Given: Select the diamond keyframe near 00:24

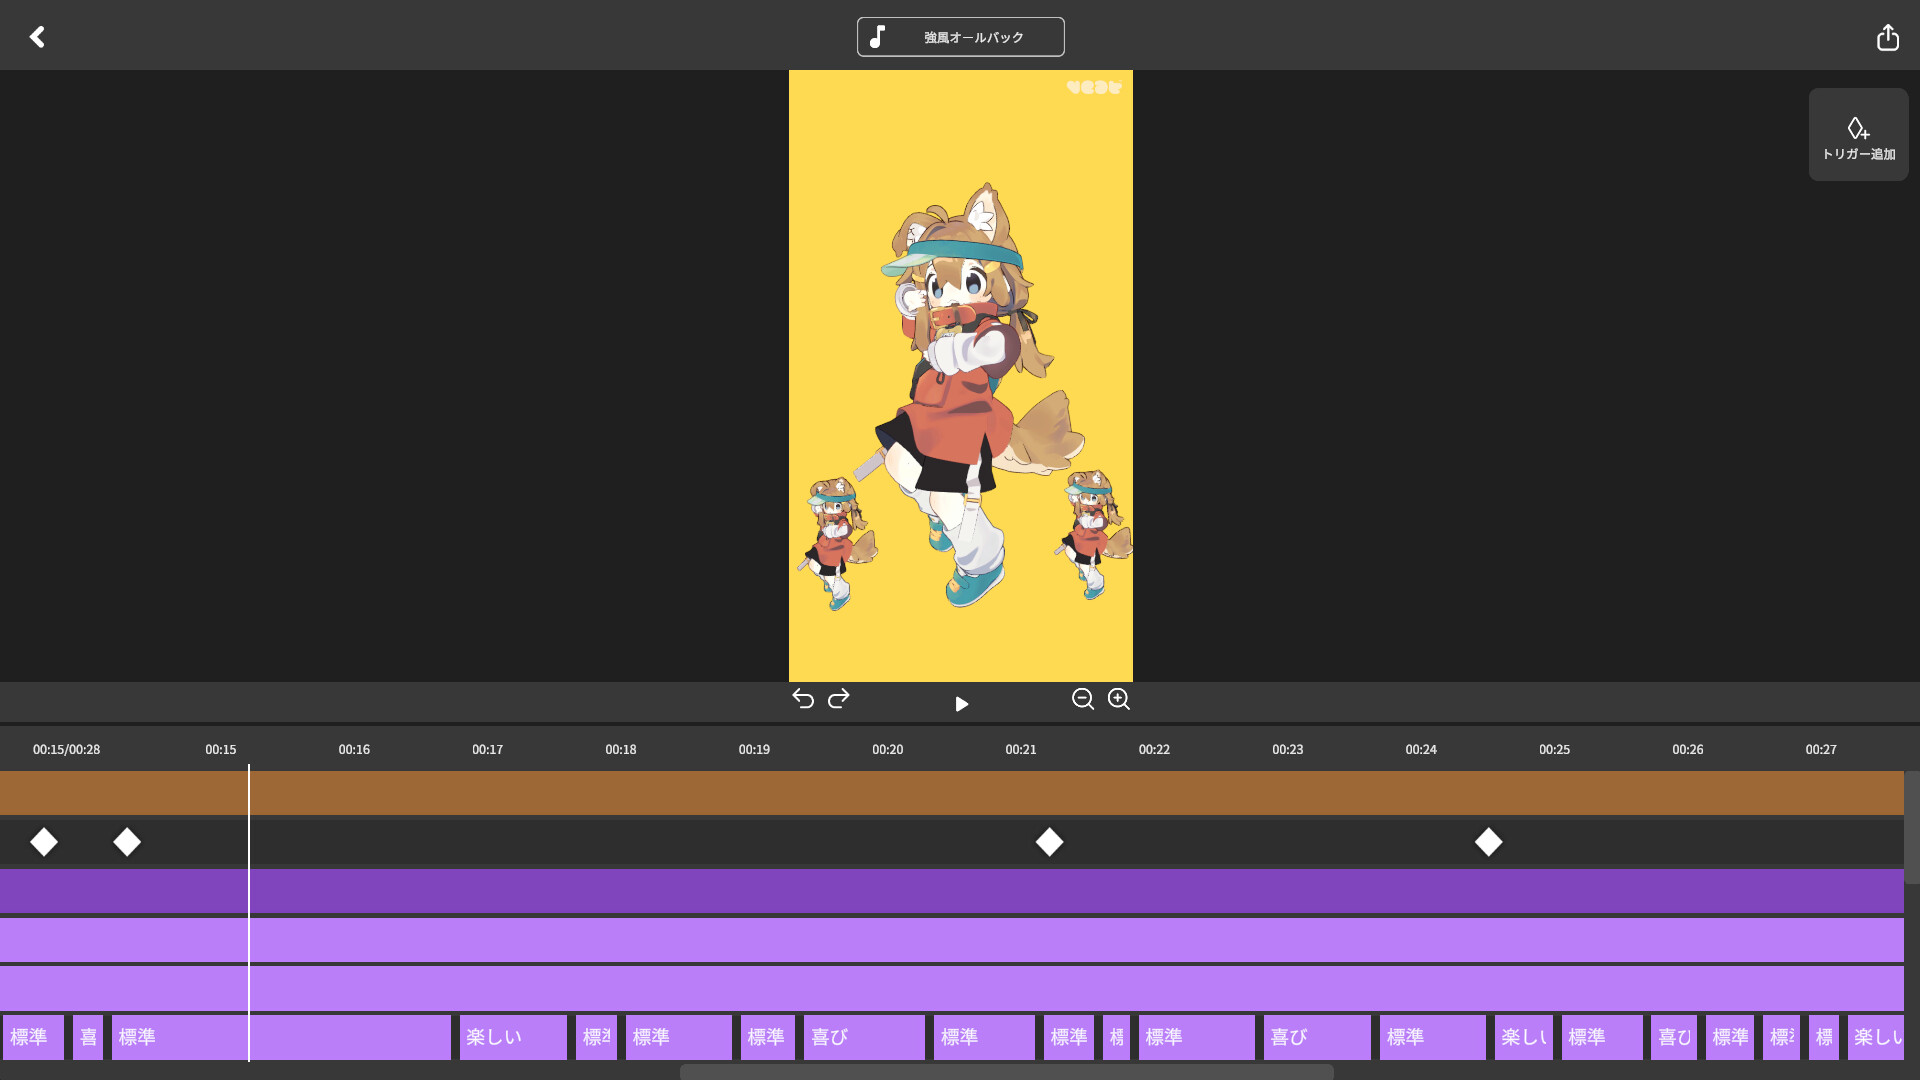Looking at the screenshot, I should [1488, 842].
